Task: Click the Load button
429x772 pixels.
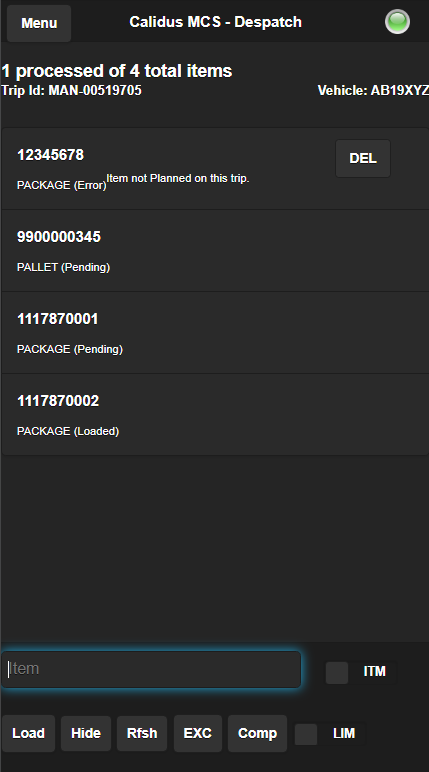Action: click(29, 733)
